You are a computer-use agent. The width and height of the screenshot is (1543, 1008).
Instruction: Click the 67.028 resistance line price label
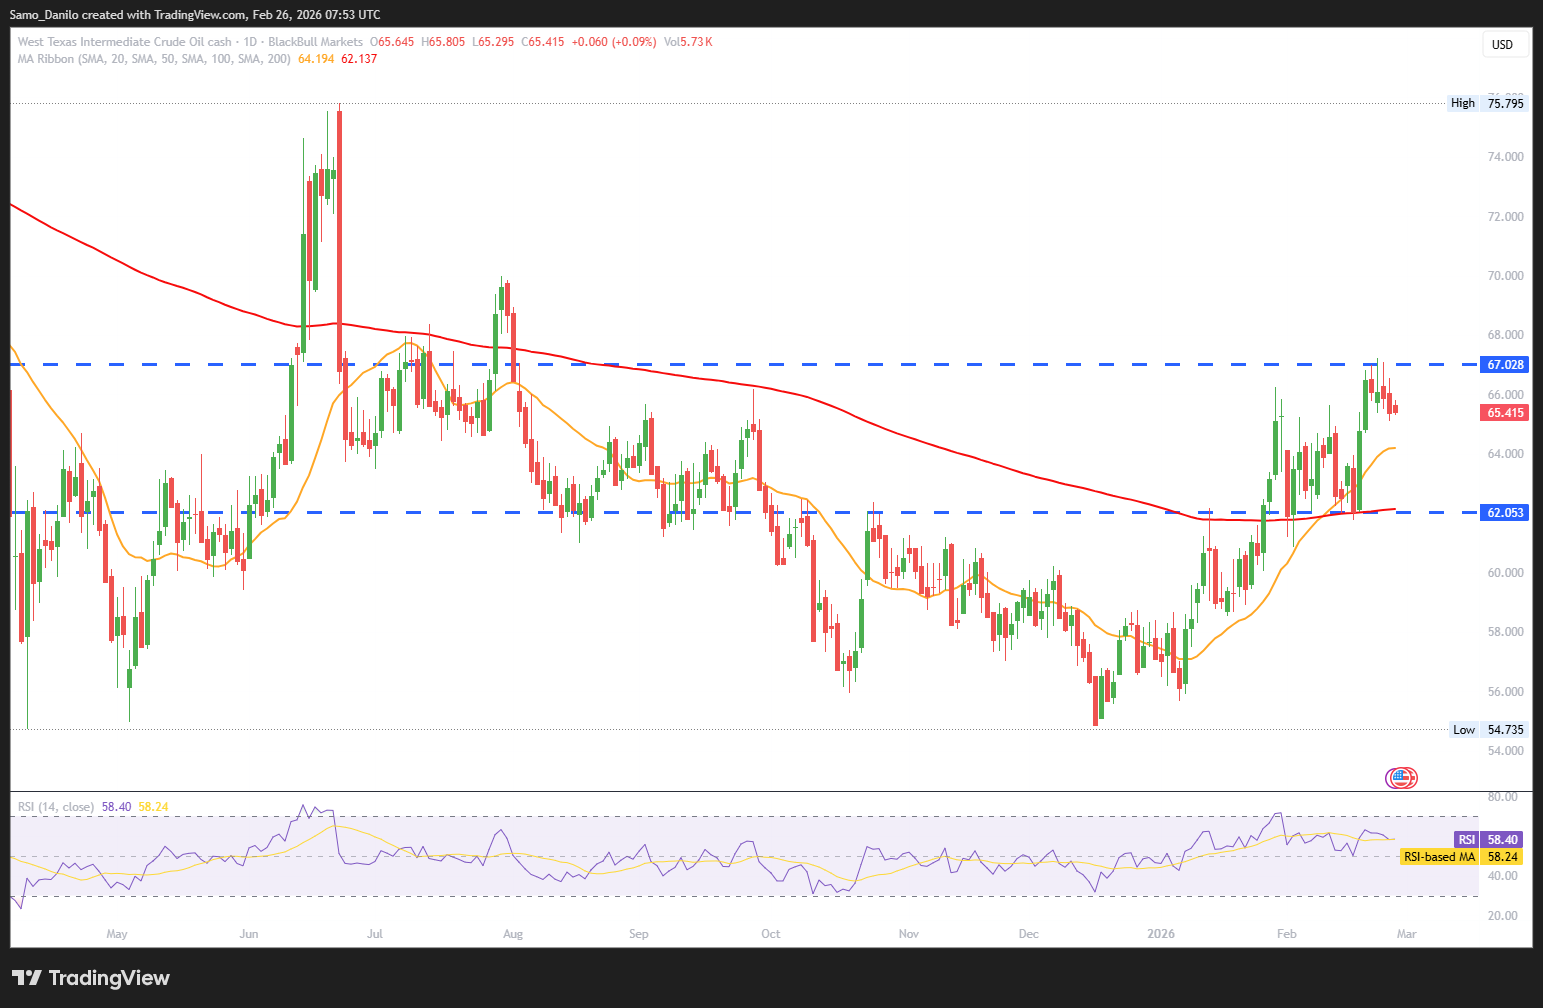tap(1505, 365)
